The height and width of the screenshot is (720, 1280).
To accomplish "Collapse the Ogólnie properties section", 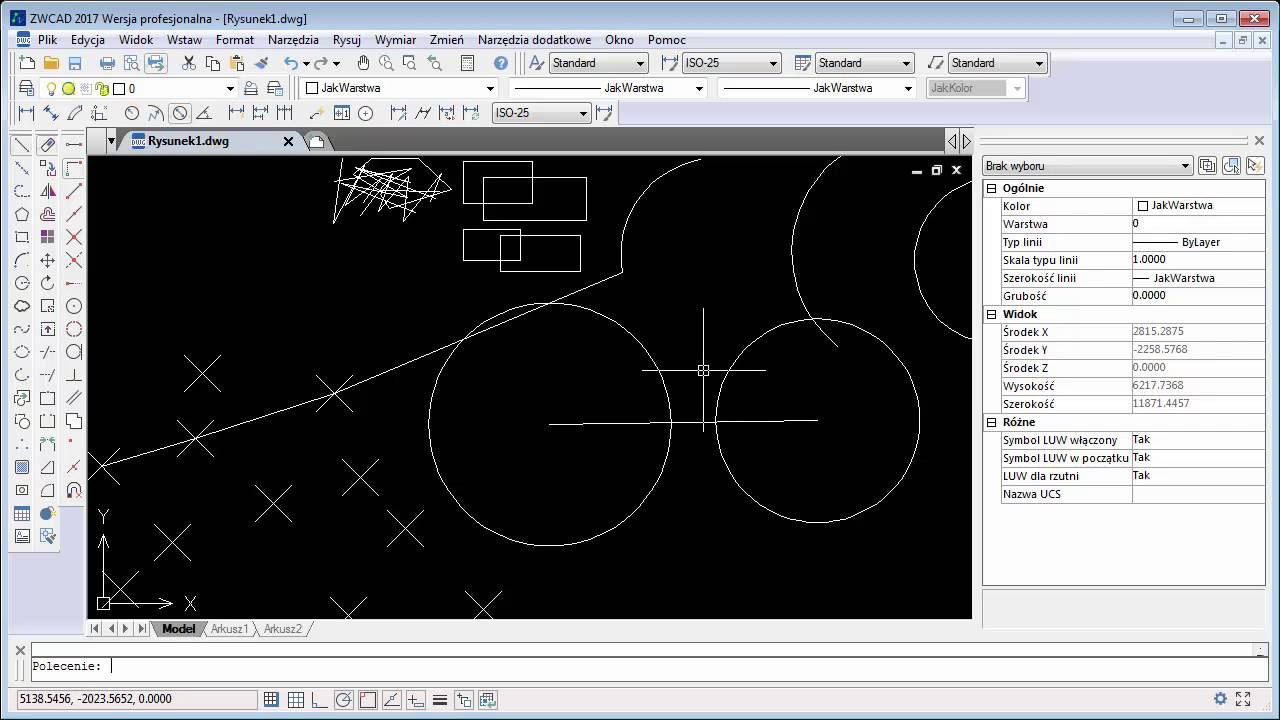I will click(992, 188).
